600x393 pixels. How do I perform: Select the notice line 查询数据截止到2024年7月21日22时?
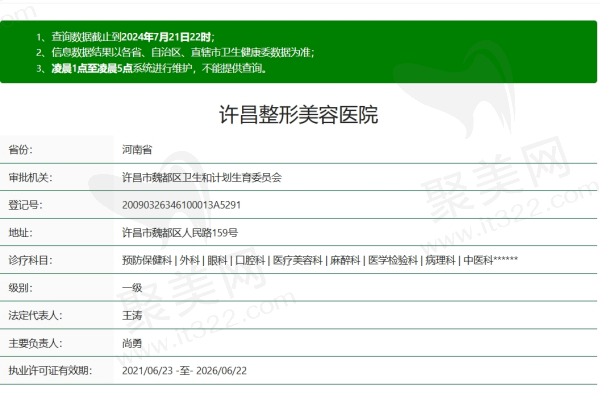tap(133, 37)
